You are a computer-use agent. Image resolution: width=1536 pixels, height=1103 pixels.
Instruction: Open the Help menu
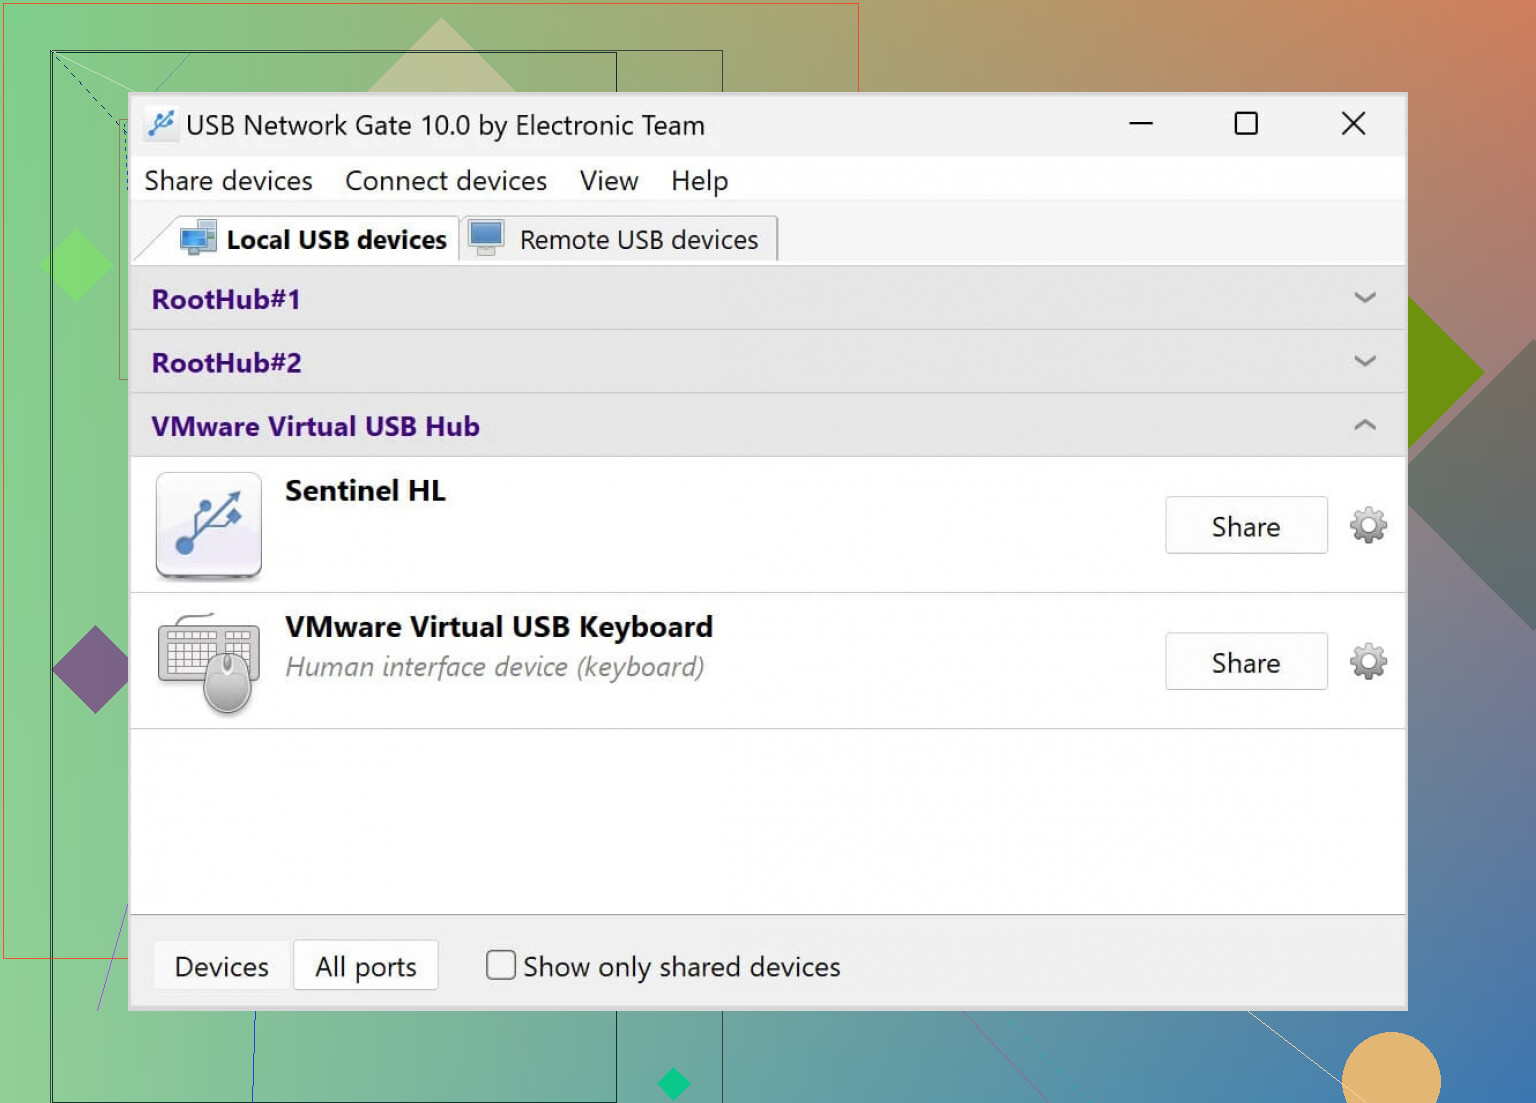click(x=699, y=181)
